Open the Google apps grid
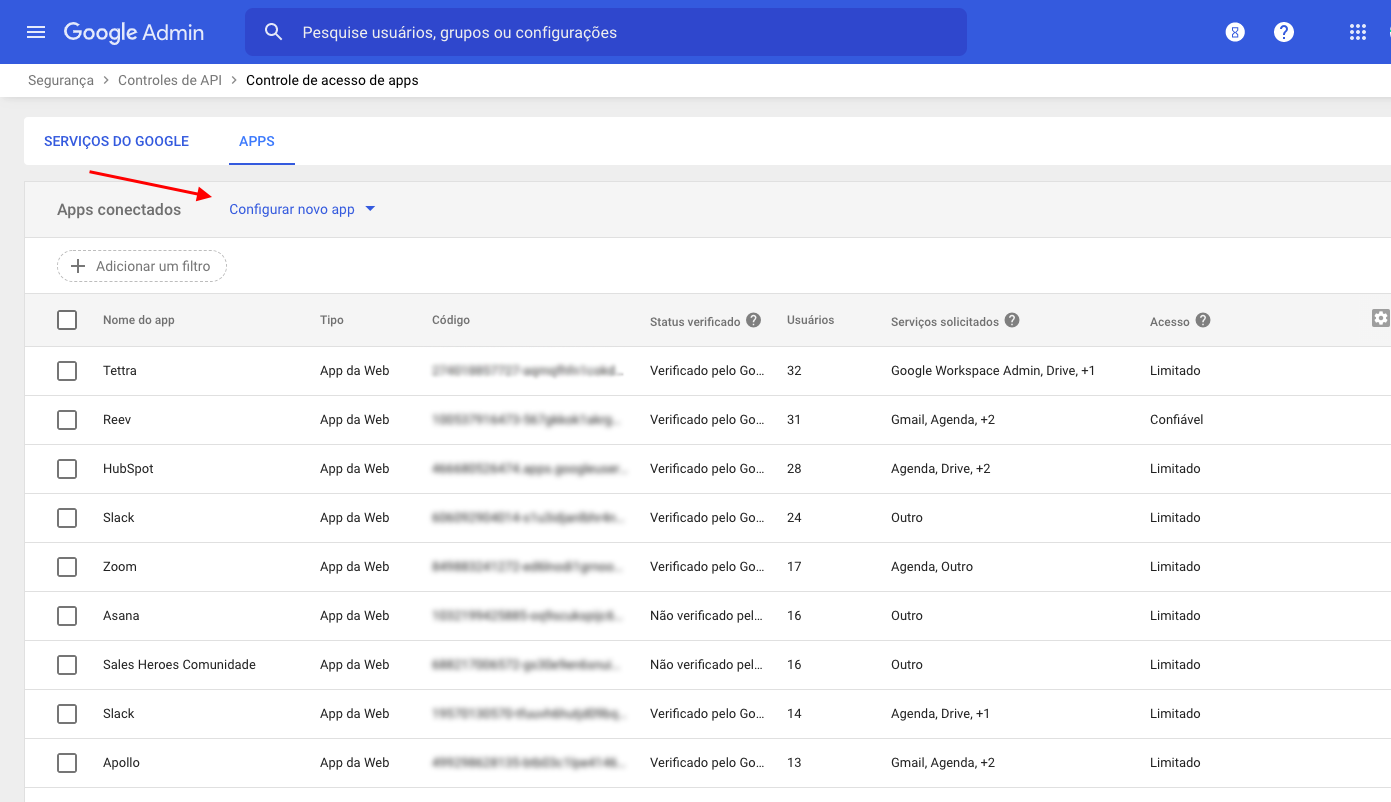 [1357, 32]
